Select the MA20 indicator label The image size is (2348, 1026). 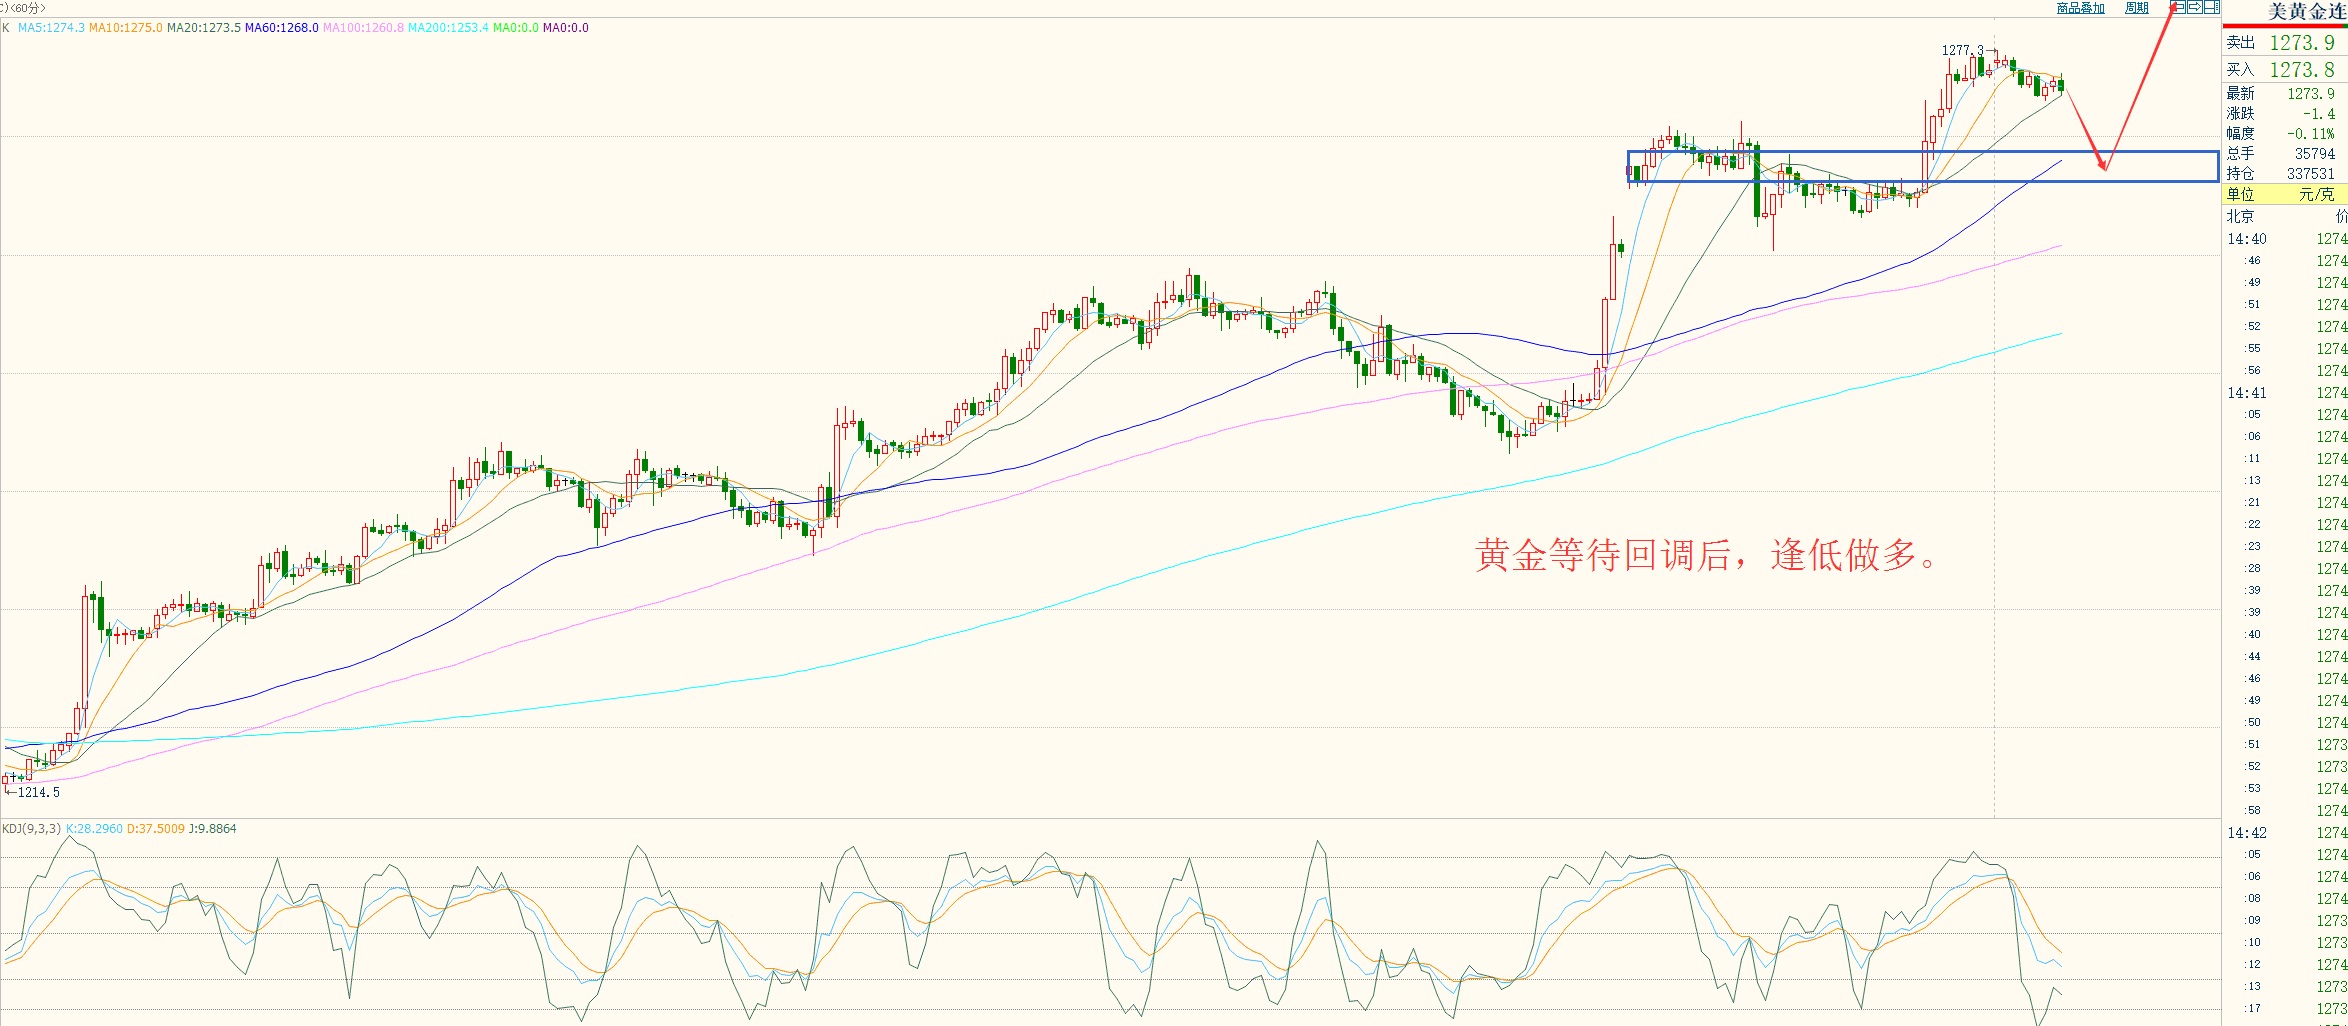(x=203, y=28)
